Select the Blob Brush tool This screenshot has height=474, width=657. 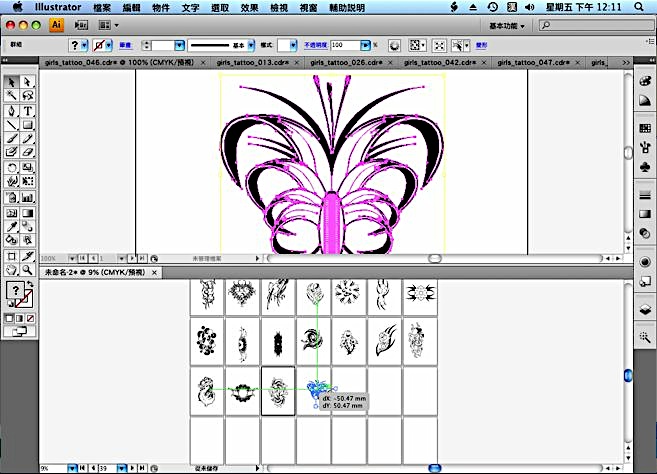click(x=12, y=152)
